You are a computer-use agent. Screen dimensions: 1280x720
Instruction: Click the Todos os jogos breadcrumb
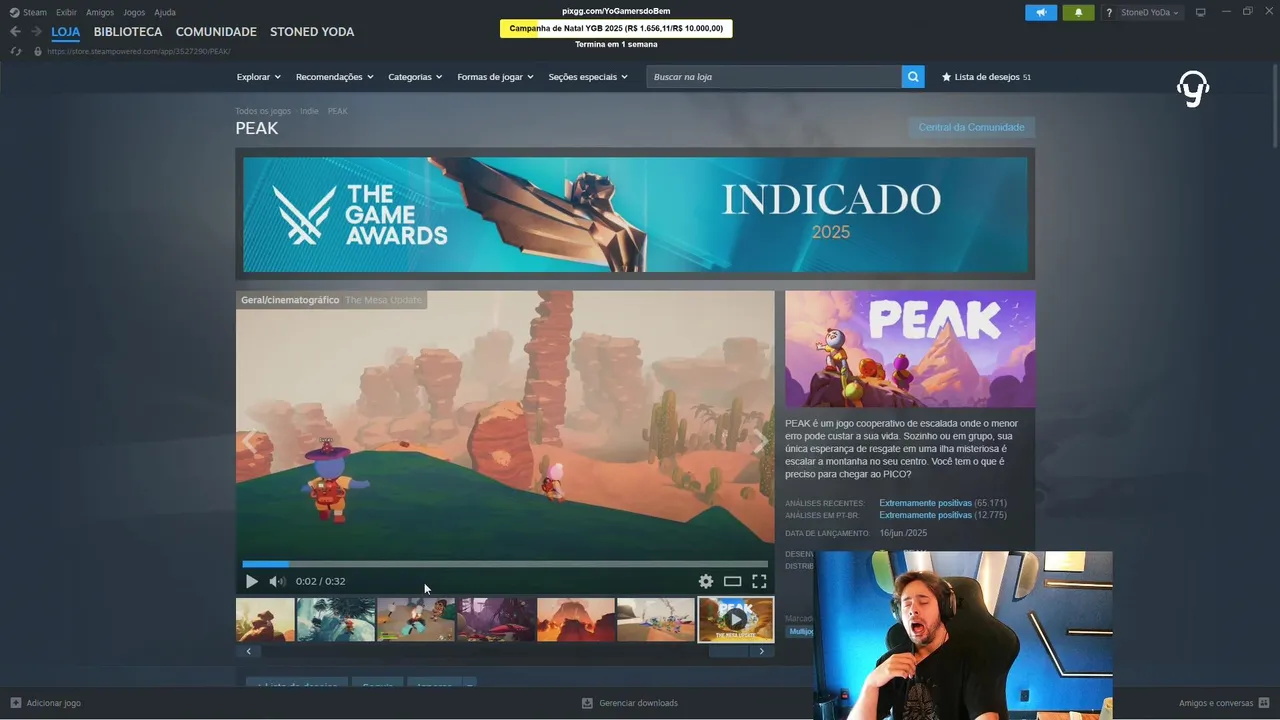coord(263,111)
